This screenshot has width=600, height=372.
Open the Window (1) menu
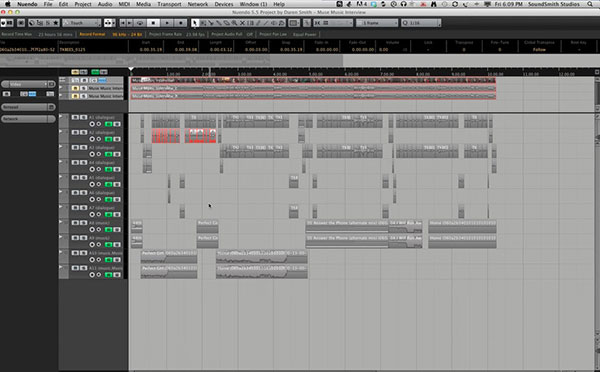click(253, 4)
